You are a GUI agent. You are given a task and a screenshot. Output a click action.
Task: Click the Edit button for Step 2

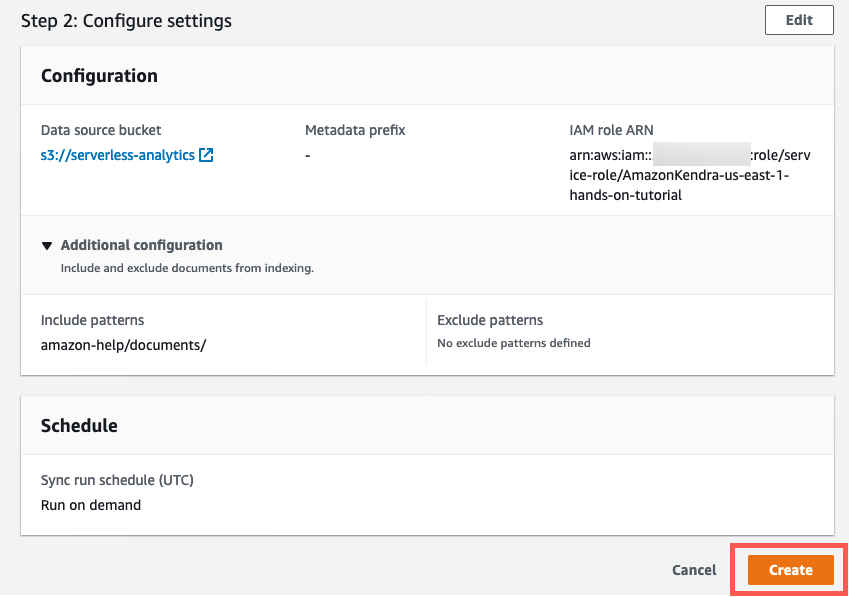pyautogui.click(x=798, y=20)
